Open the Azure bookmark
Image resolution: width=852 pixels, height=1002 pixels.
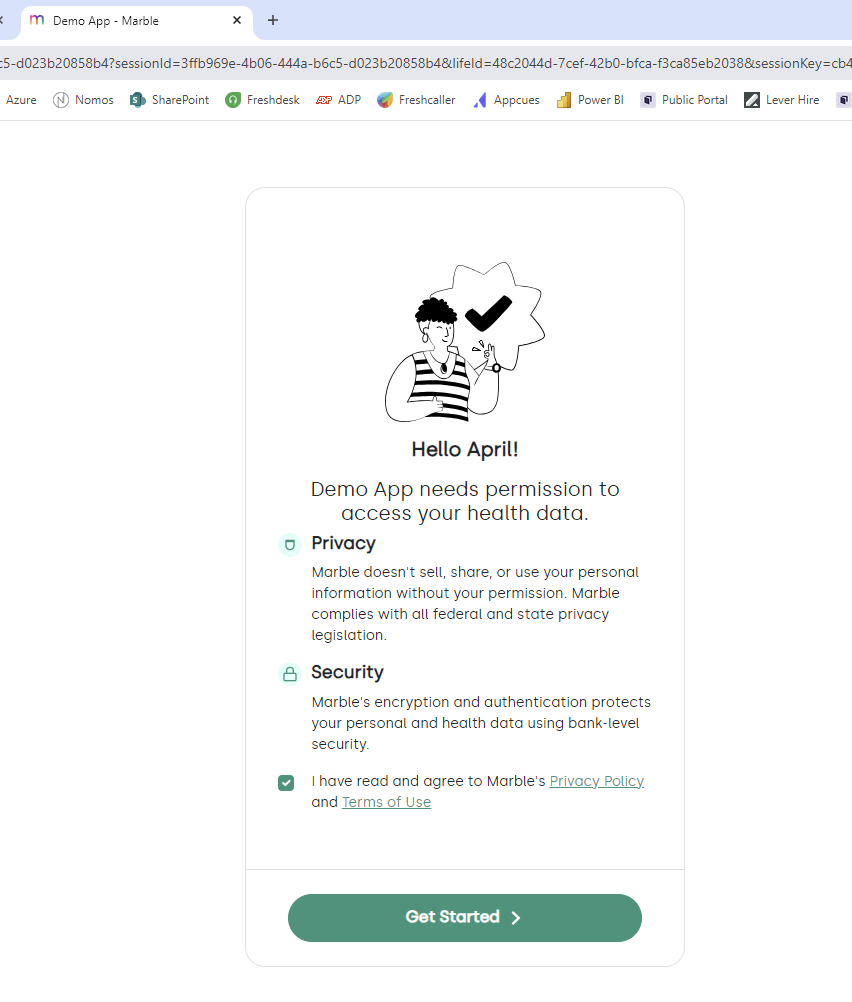[x=21, y=100]
